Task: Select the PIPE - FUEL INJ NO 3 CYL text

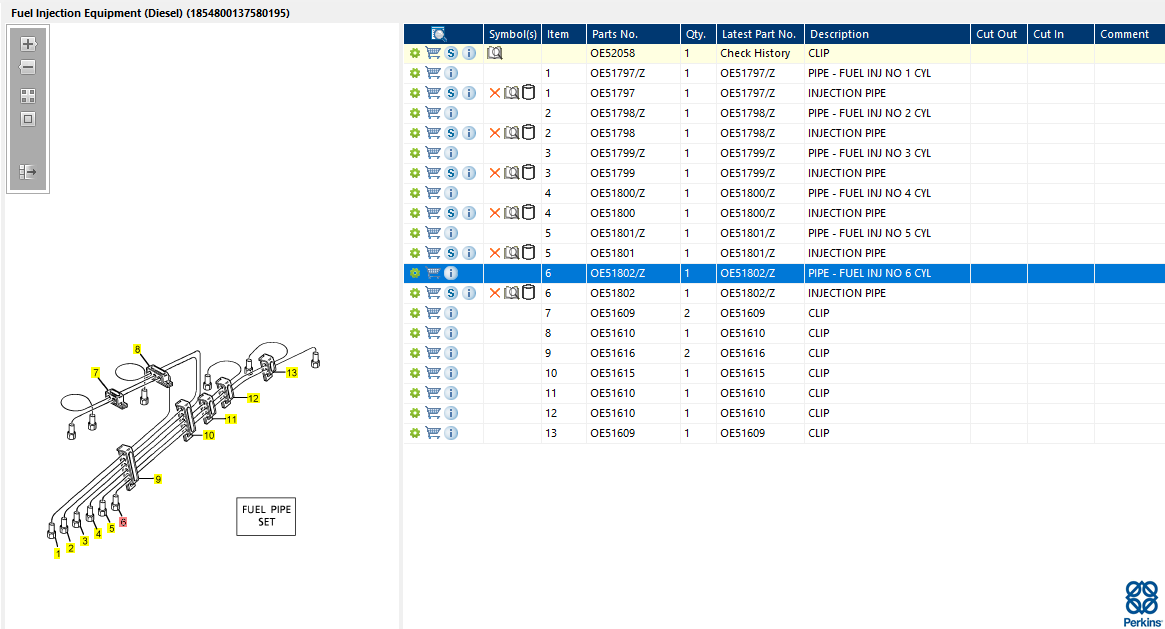Action: pos(869,153)
